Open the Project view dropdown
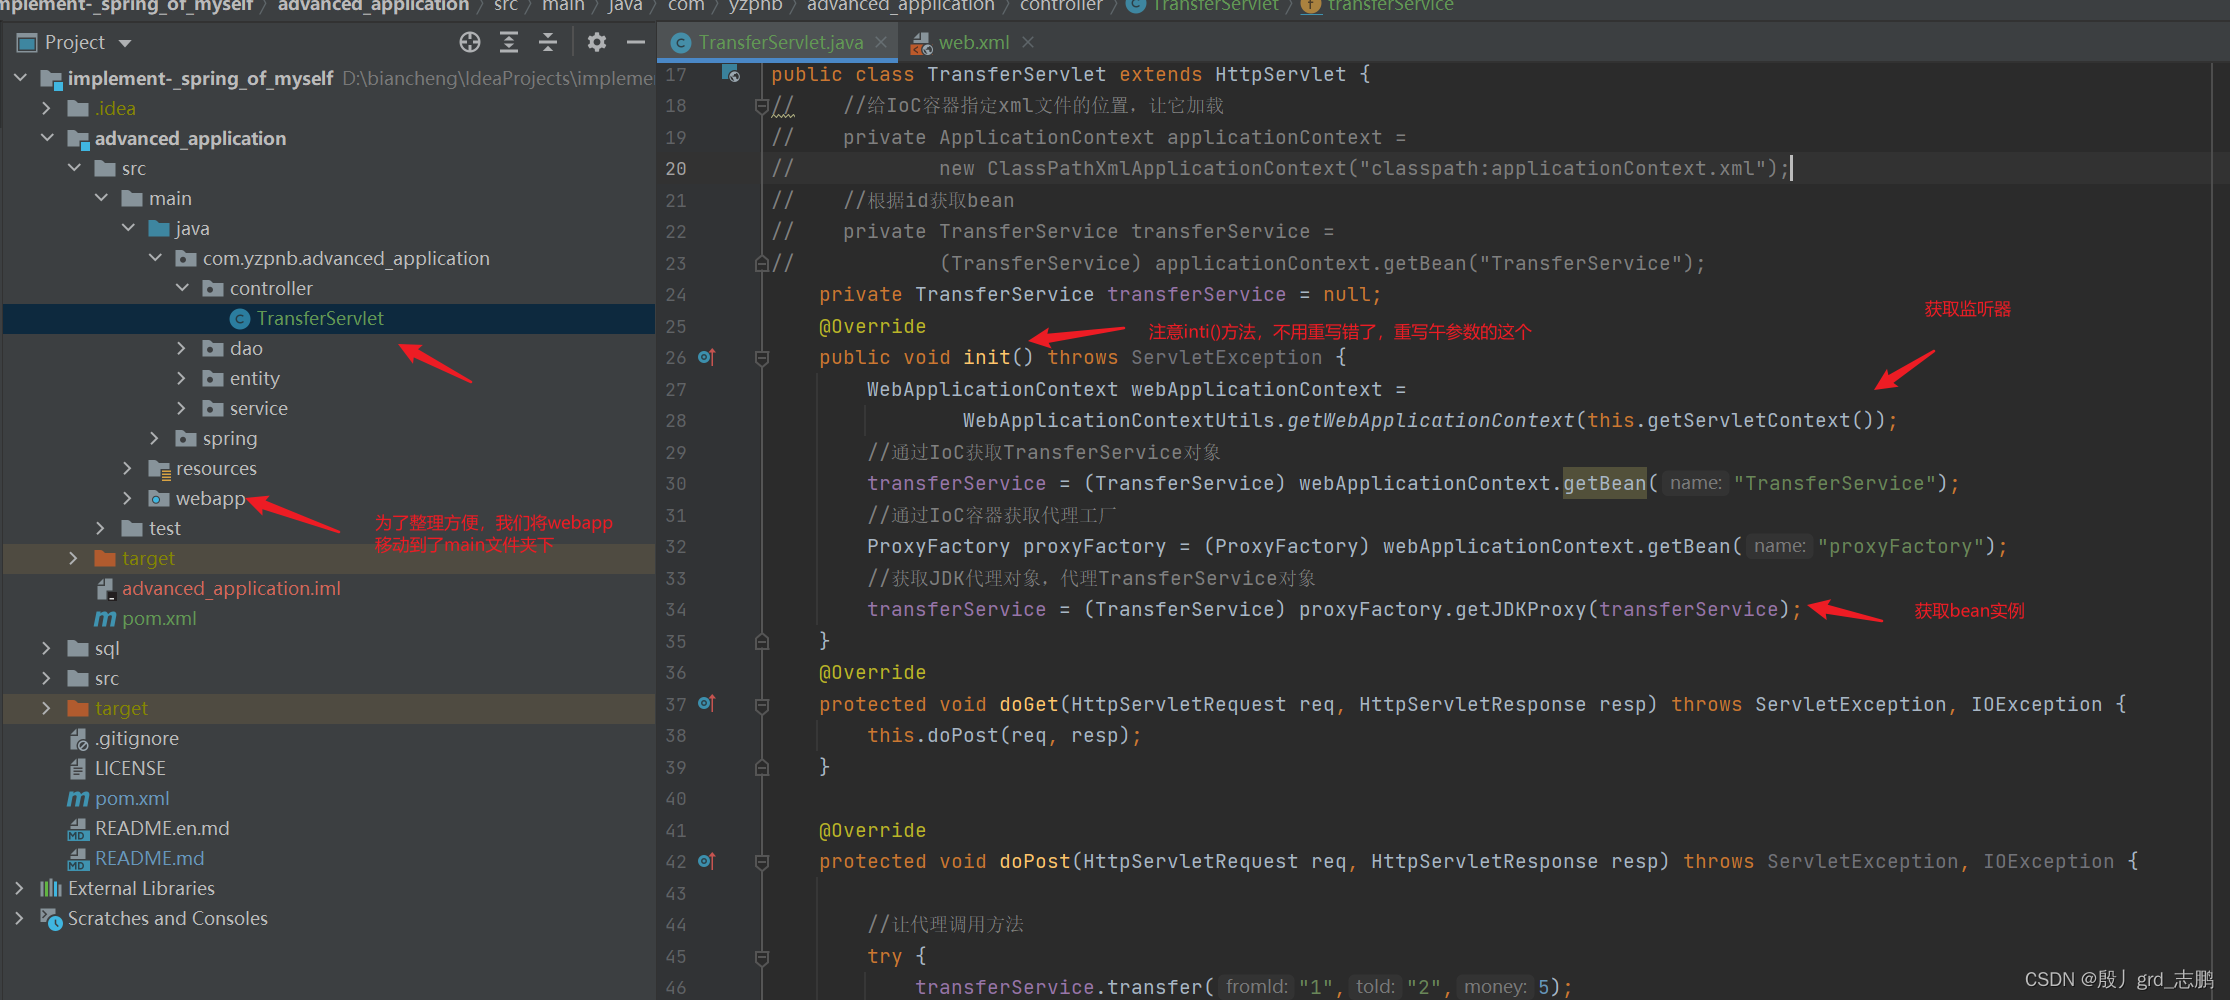Viewport: 2230px width, 1000px height. pos(125,43)
